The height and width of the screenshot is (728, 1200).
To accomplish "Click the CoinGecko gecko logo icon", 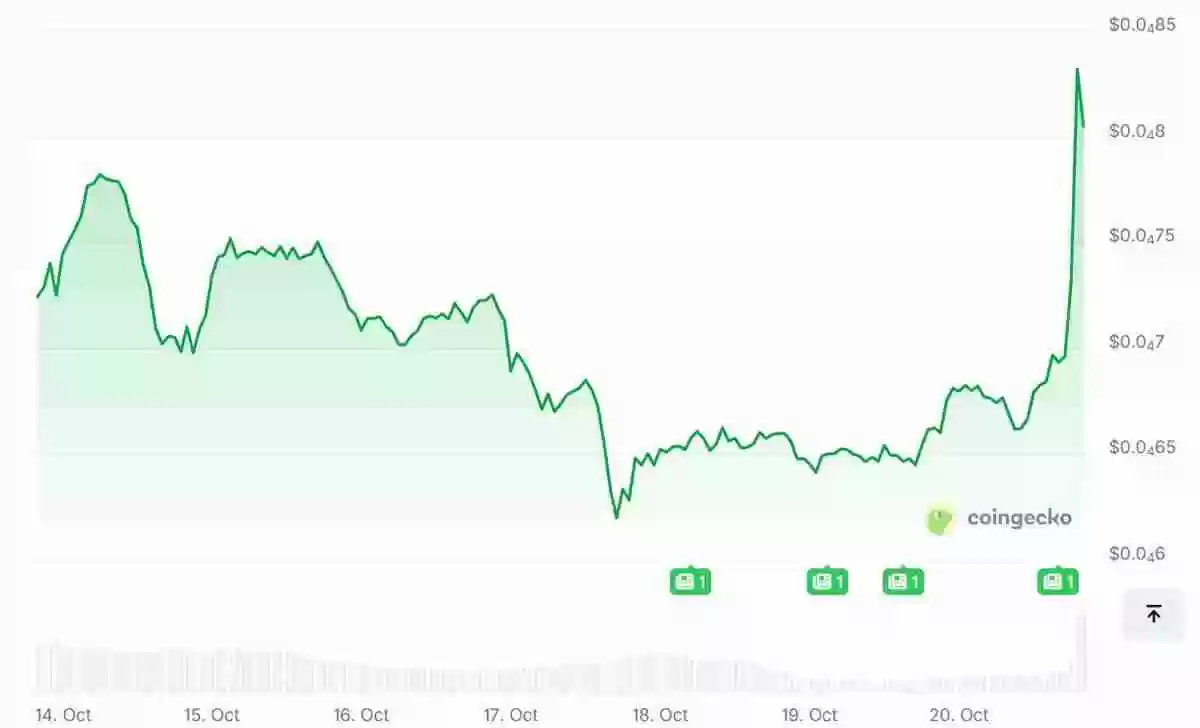I will [940, 518].
